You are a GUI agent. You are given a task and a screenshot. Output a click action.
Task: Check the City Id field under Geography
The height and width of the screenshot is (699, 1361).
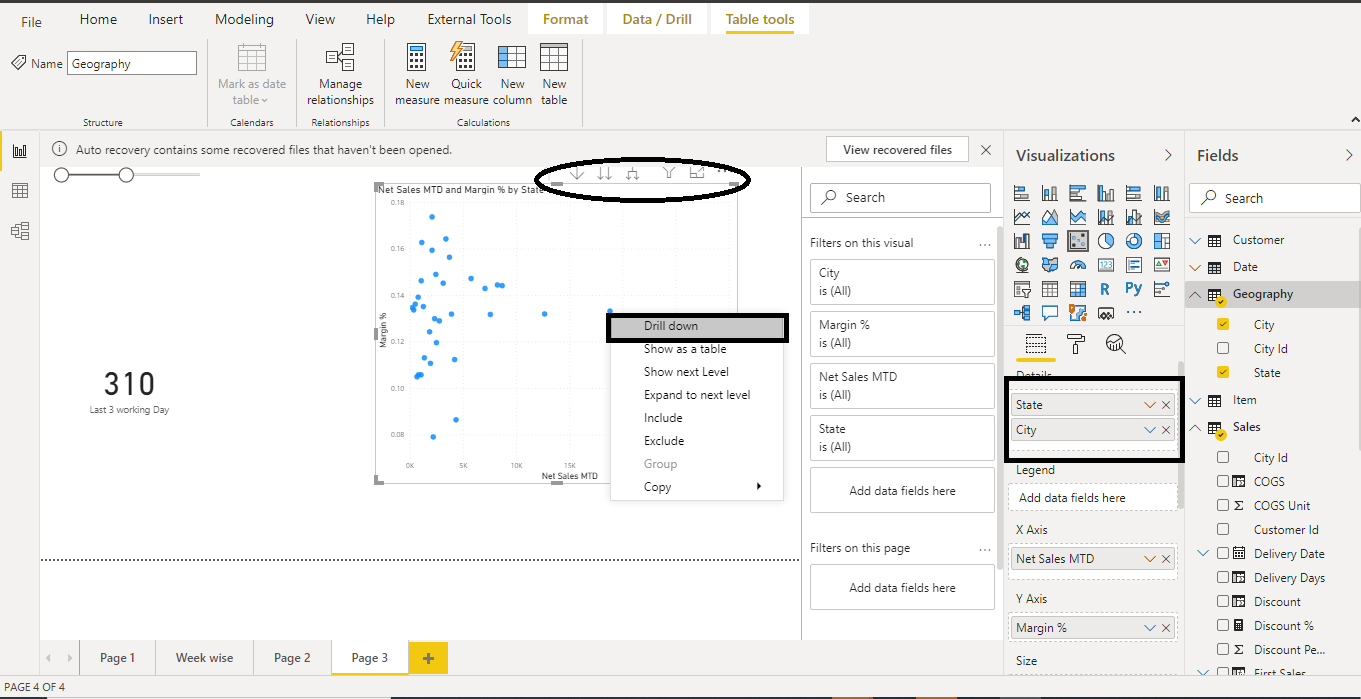point(1223,348)
